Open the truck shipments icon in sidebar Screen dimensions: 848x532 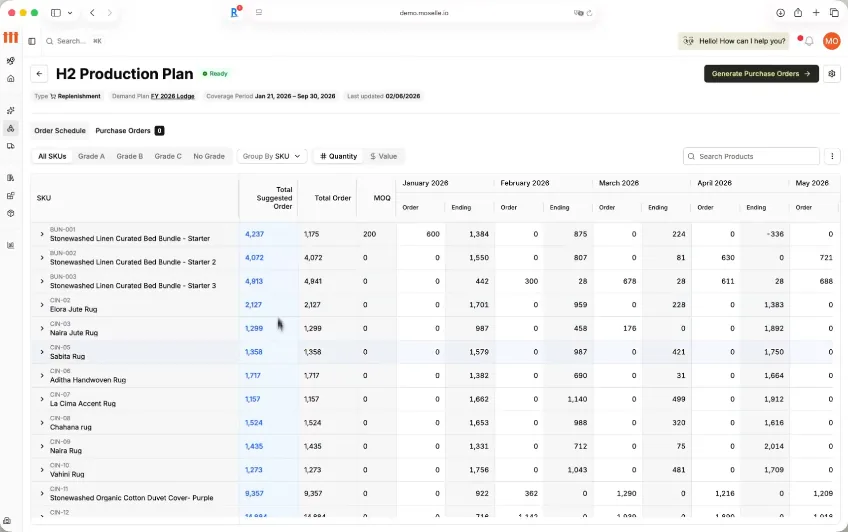point(10,146)
